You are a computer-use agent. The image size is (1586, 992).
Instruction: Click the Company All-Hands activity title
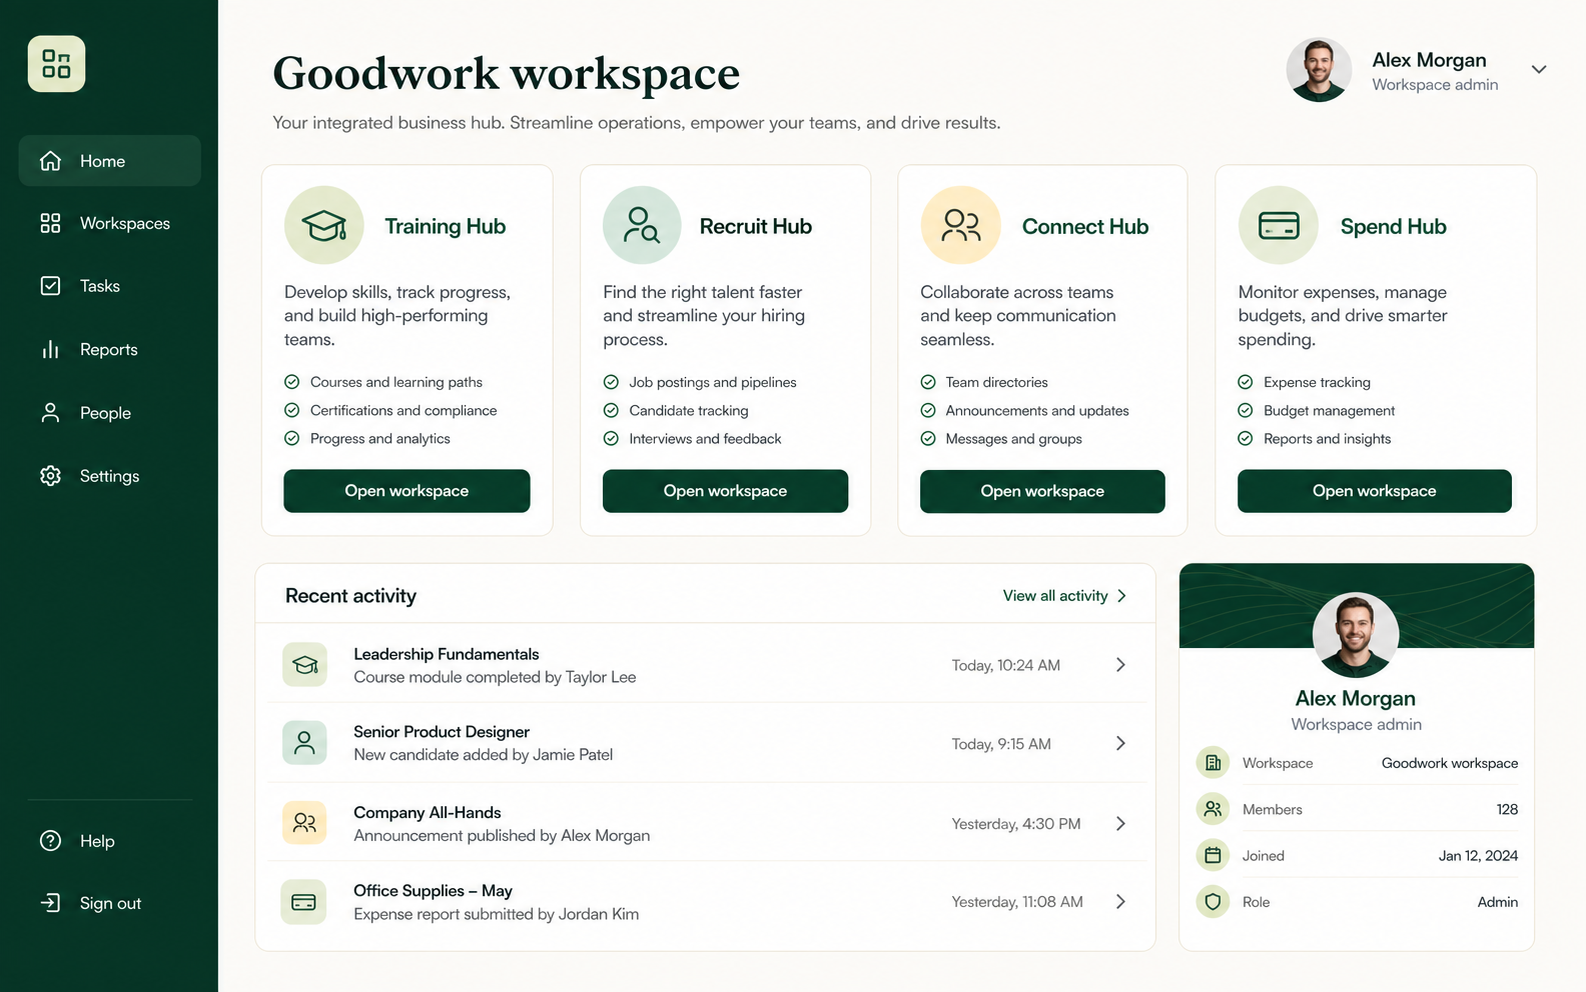pyautogui.click(x=427, y=813)
